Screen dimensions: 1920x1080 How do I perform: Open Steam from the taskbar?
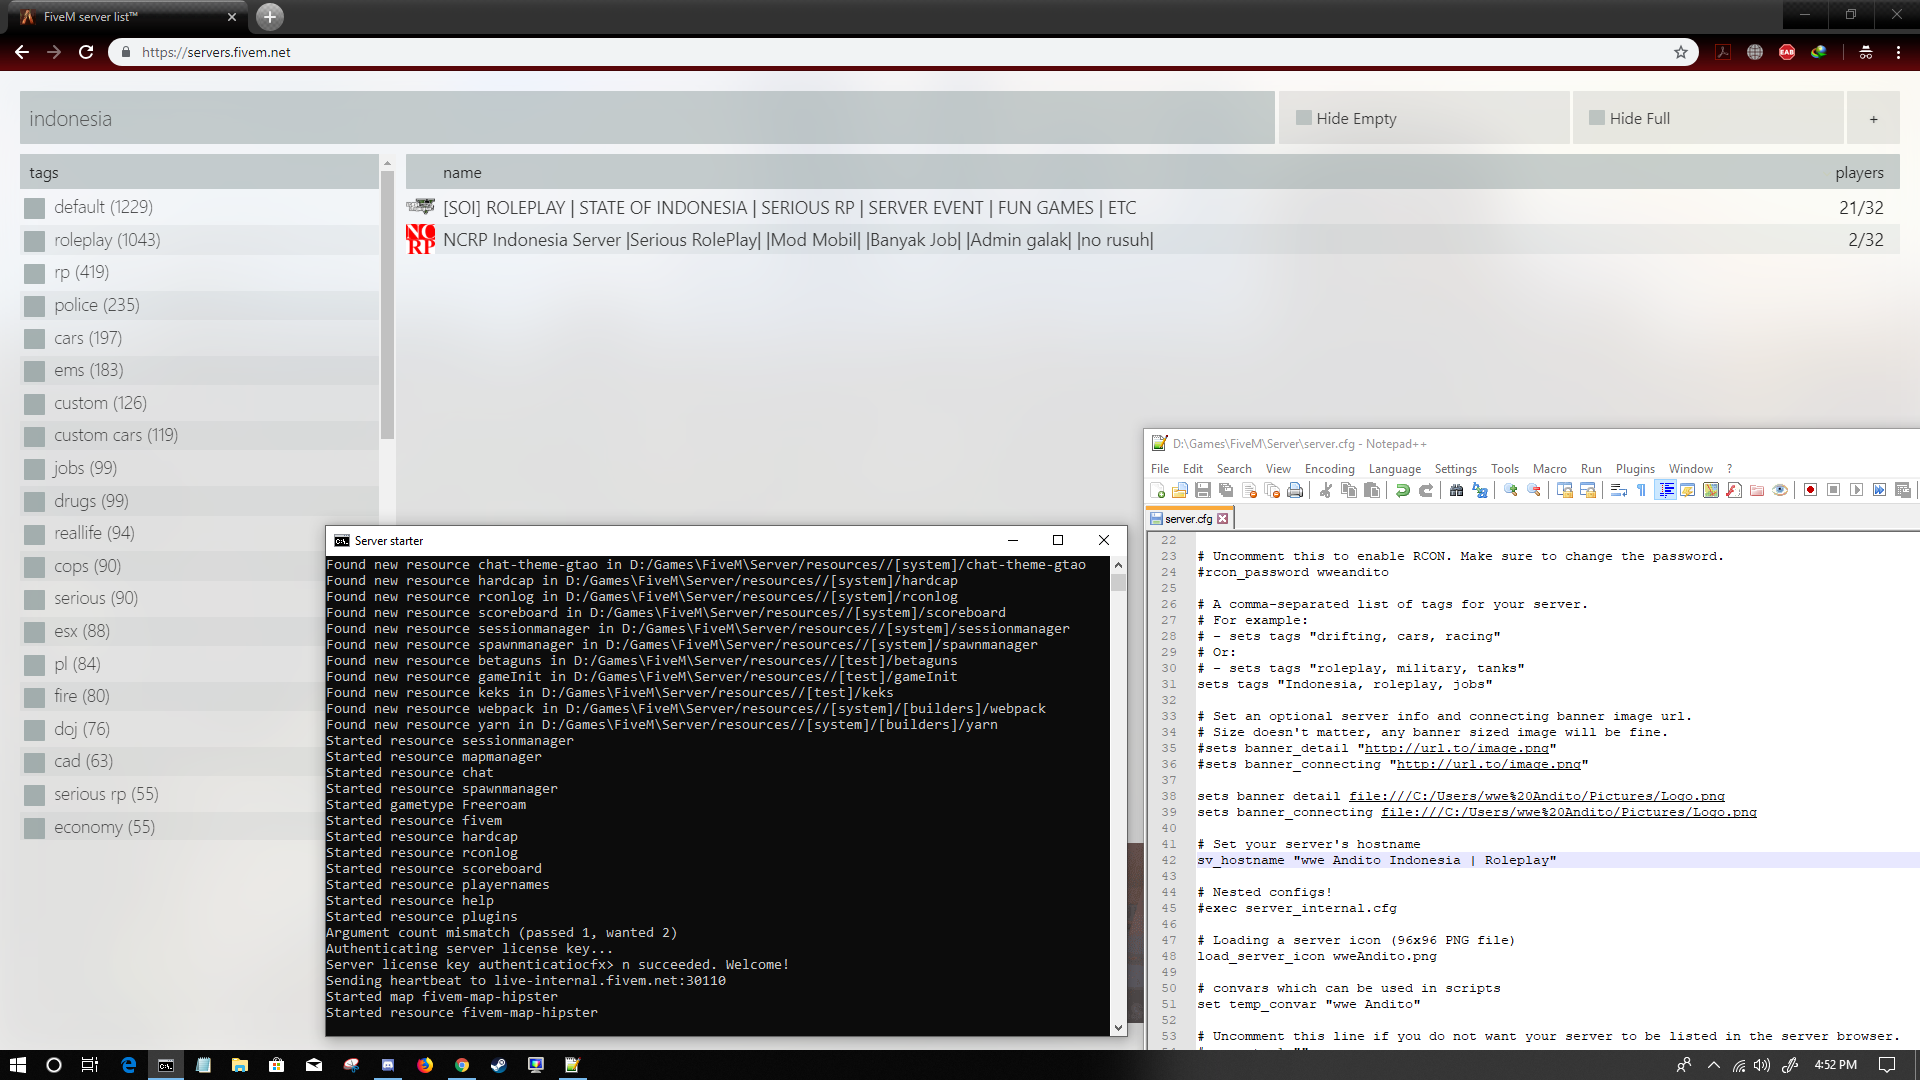tap(498, 1065)
